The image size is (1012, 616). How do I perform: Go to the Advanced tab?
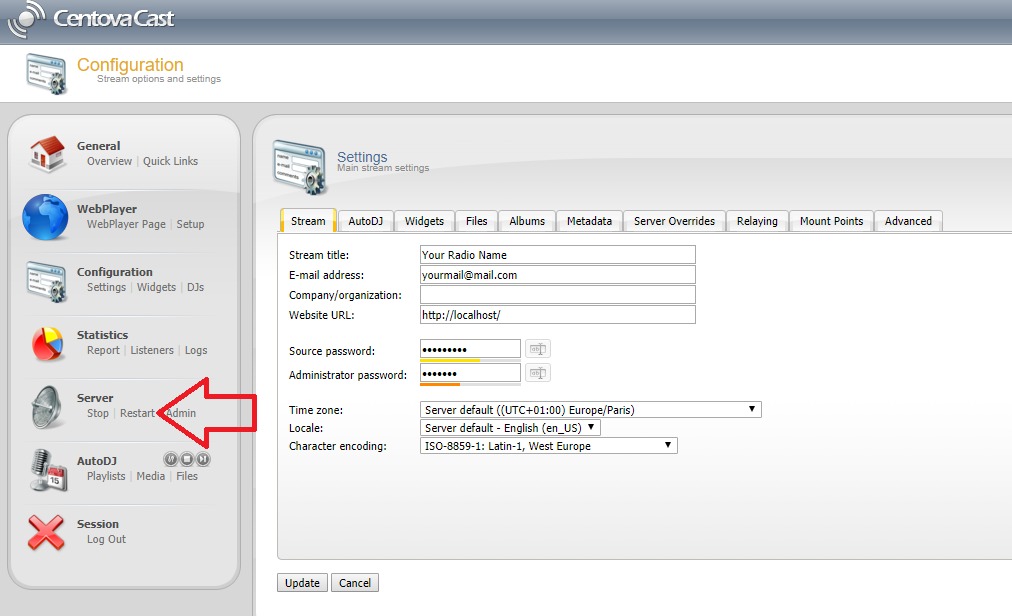[x=908, y=221]
